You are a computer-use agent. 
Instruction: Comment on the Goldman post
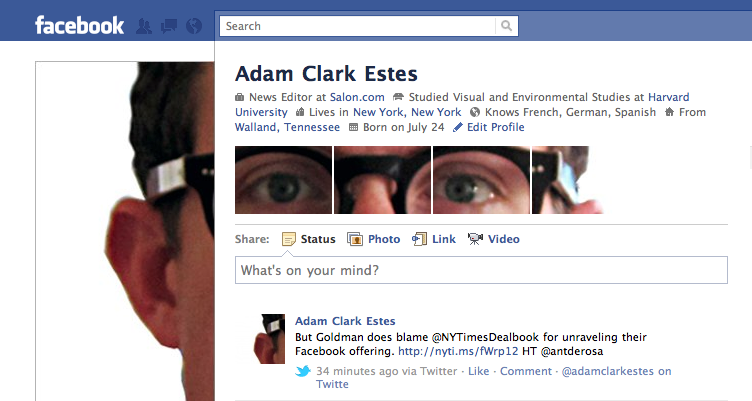526,371
